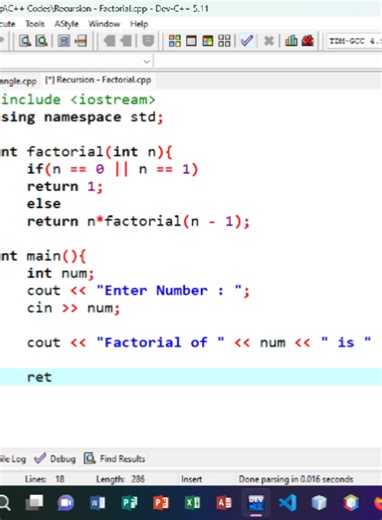Click the 'main(){' code line
Image resolution: width=382 pixels, height=520 pixels.
click(x=56, y=256)
